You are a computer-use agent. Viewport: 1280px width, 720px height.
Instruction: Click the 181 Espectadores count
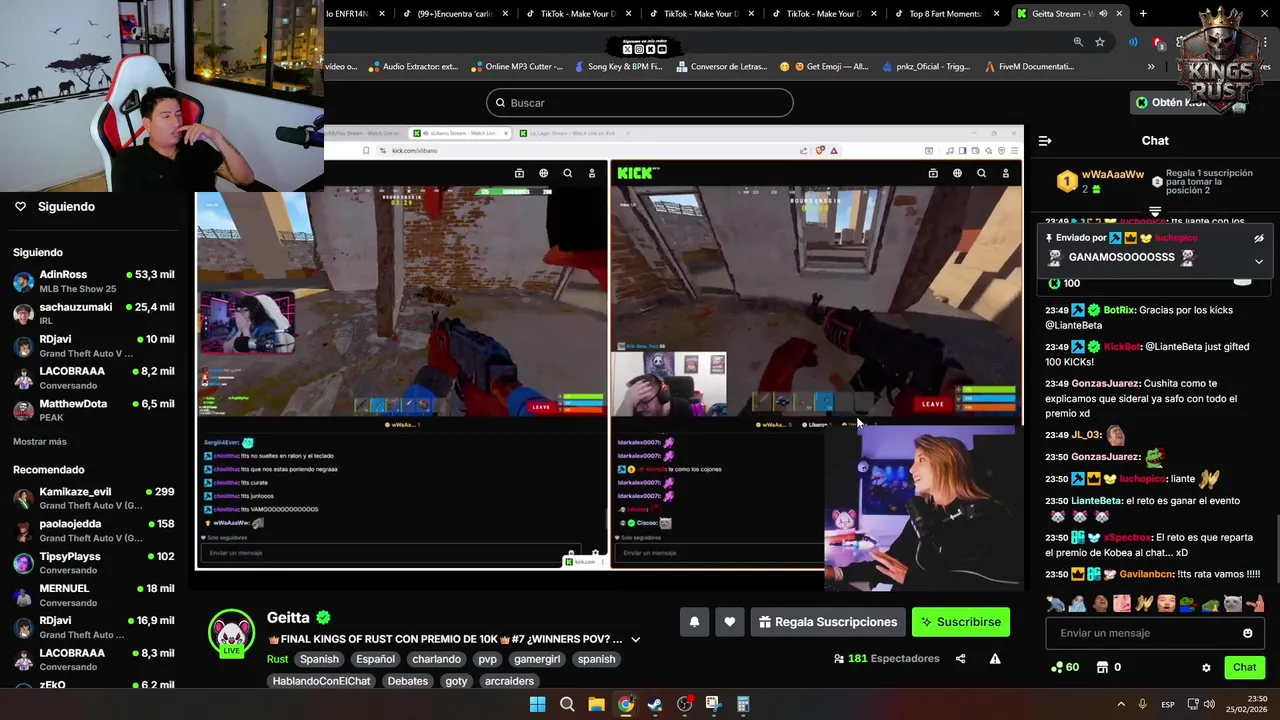pos(886,659)
